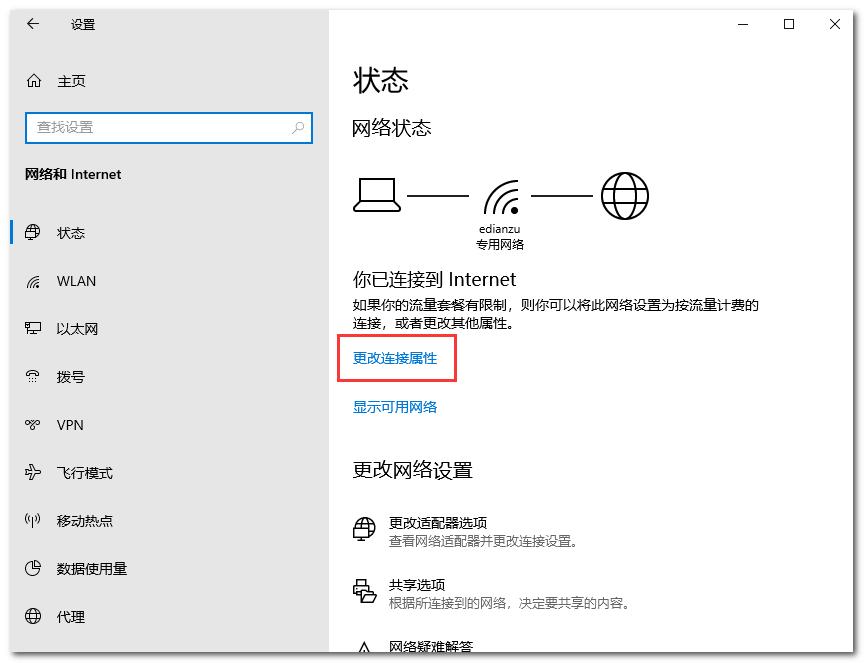864x663 pixels.
Task: Select the 拨号 (Dial-up) icon
Action: [33, 377]
